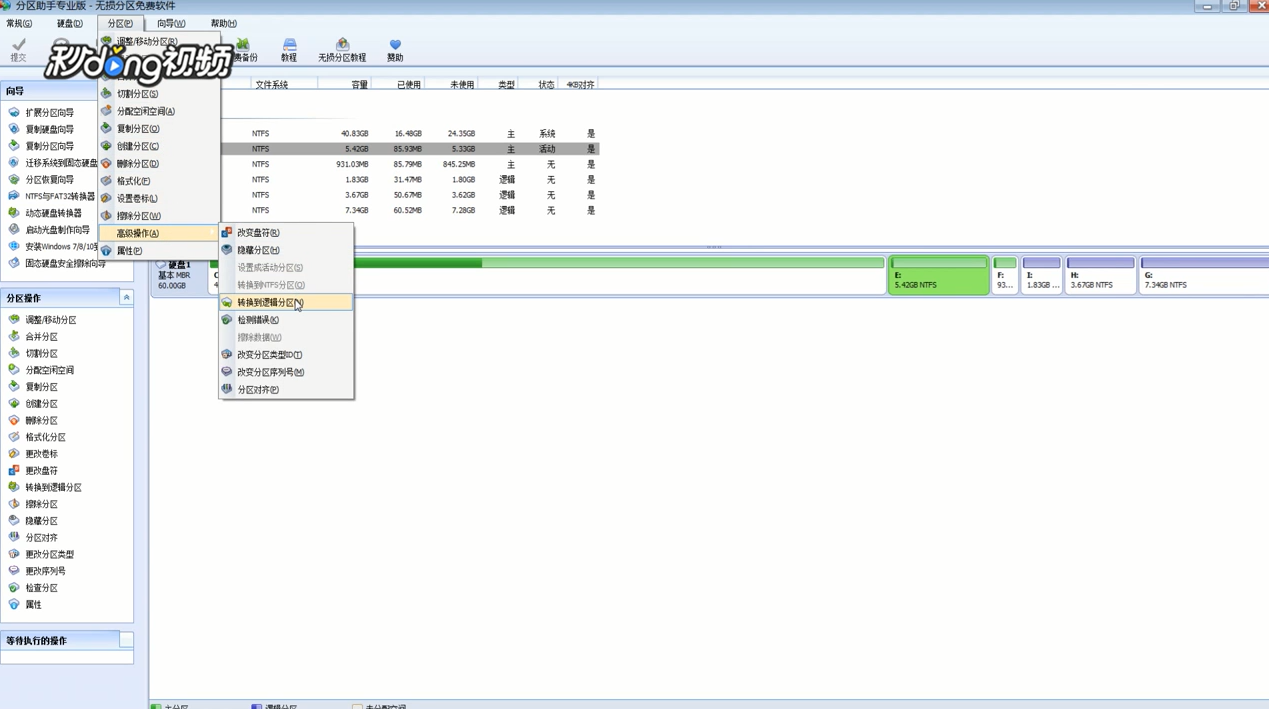1269x709 pixels.
Task: Click 更改序列号 in the sidebar
Action: [45, 571]
